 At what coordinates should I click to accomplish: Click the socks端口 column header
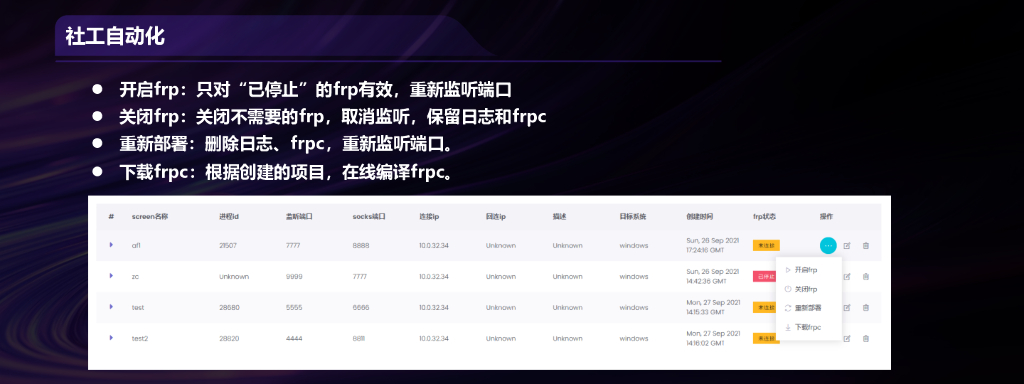tap(369, 216)
